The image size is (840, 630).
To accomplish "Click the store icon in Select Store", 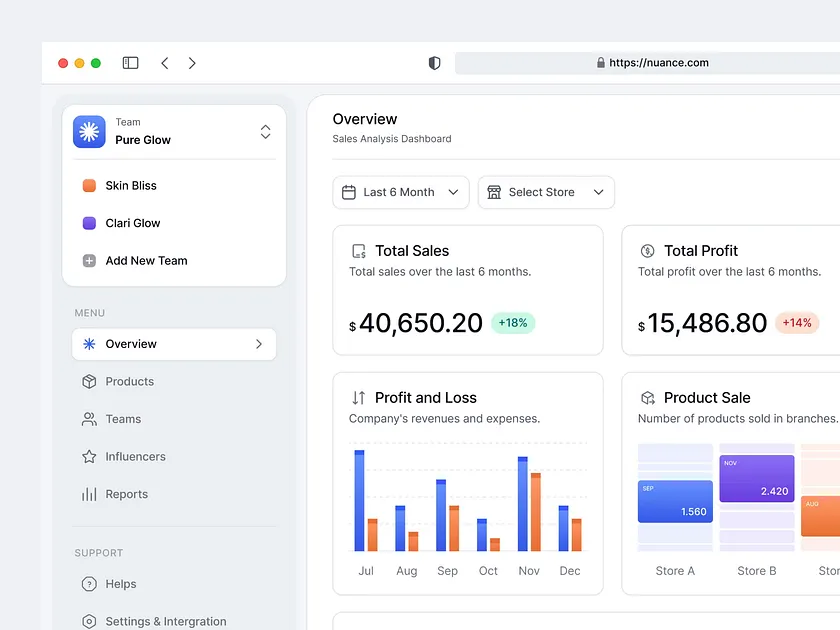I will [494, 192].
